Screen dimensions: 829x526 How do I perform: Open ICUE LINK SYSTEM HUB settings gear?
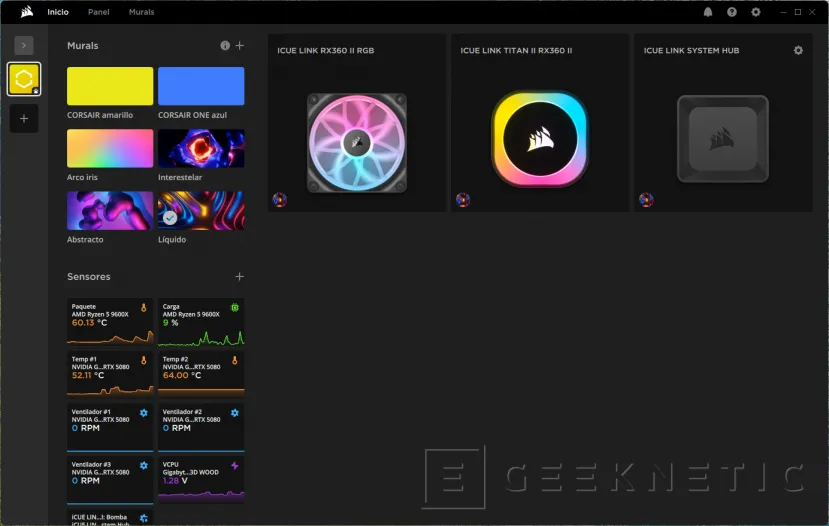point(798,50)
